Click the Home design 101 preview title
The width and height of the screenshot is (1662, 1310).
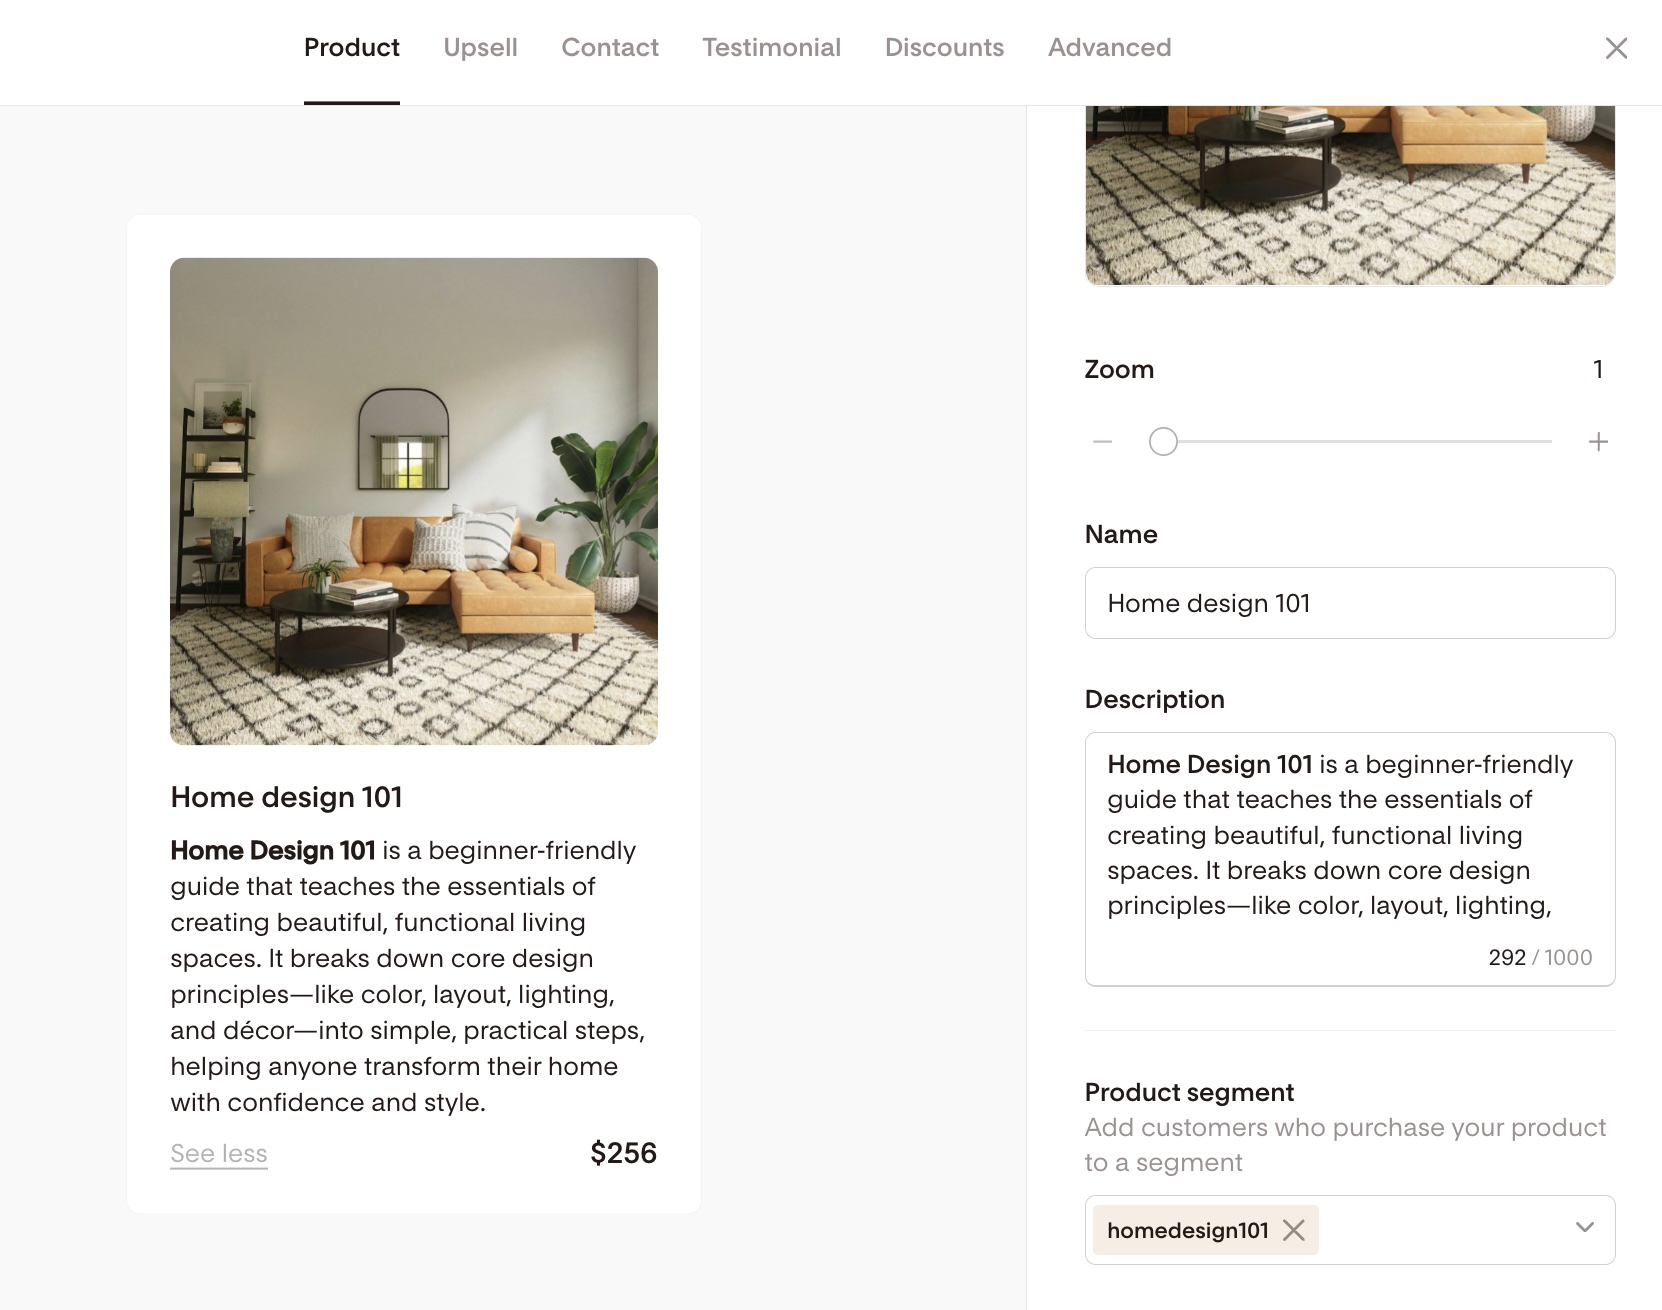[x=287, y=797]
